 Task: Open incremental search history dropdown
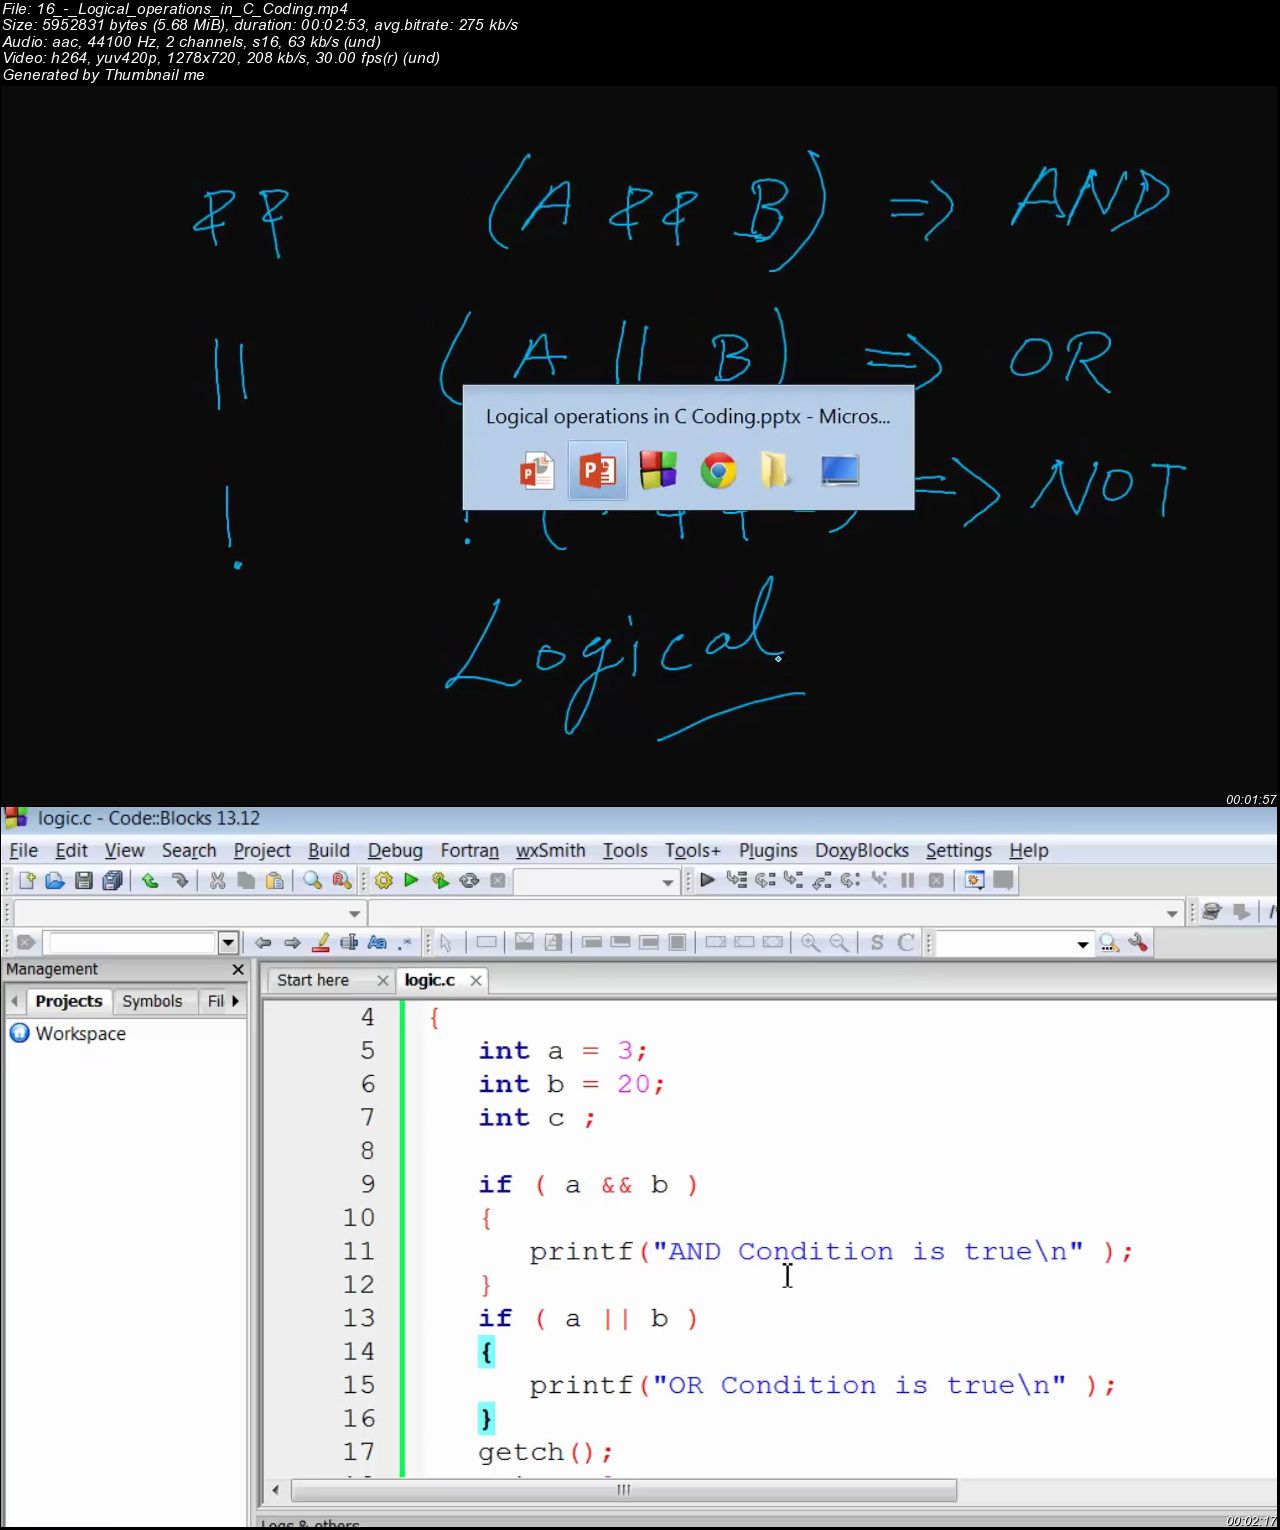pos(228,943)
